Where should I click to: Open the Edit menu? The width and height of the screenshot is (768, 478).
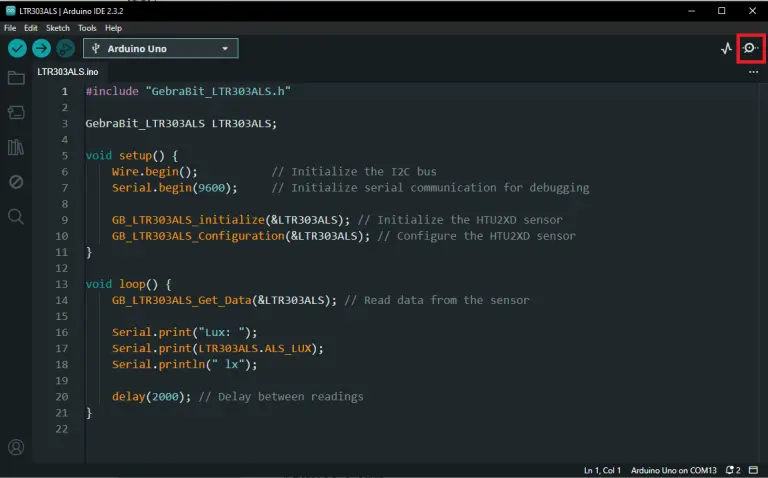tap(30, 28)
